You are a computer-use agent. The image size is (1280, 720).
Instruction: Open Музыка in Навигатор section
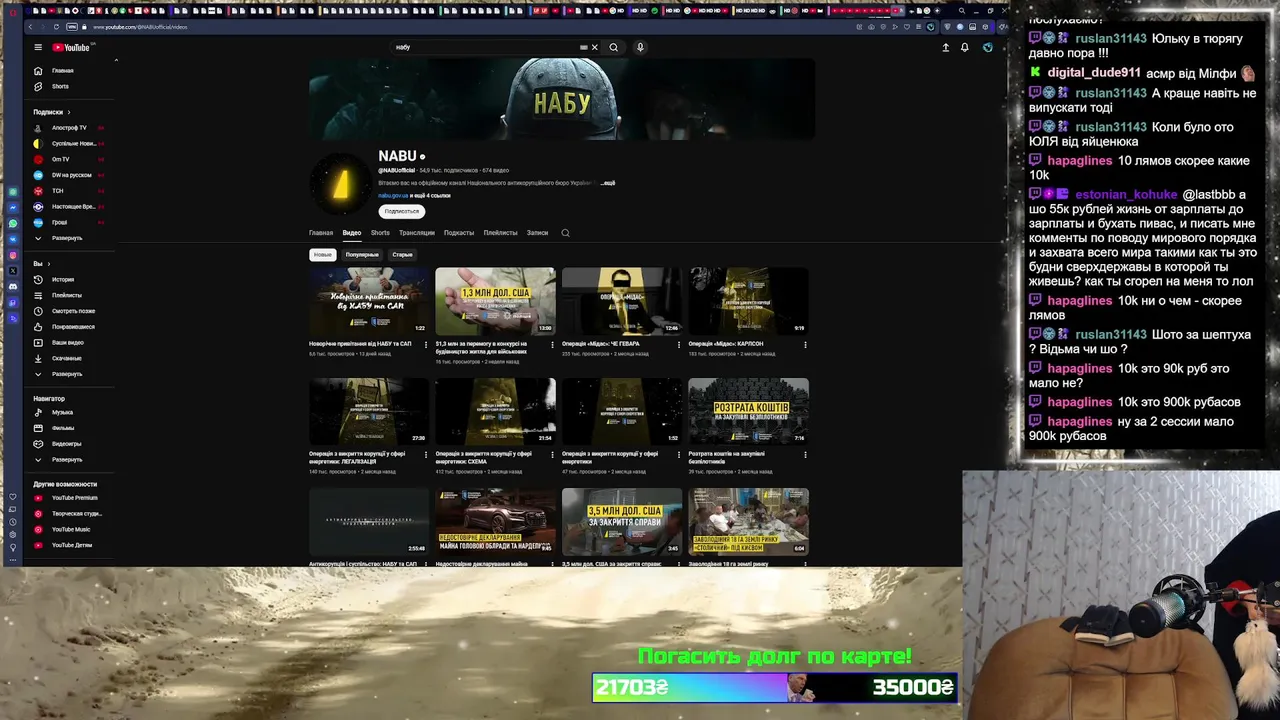click(62, 412)
